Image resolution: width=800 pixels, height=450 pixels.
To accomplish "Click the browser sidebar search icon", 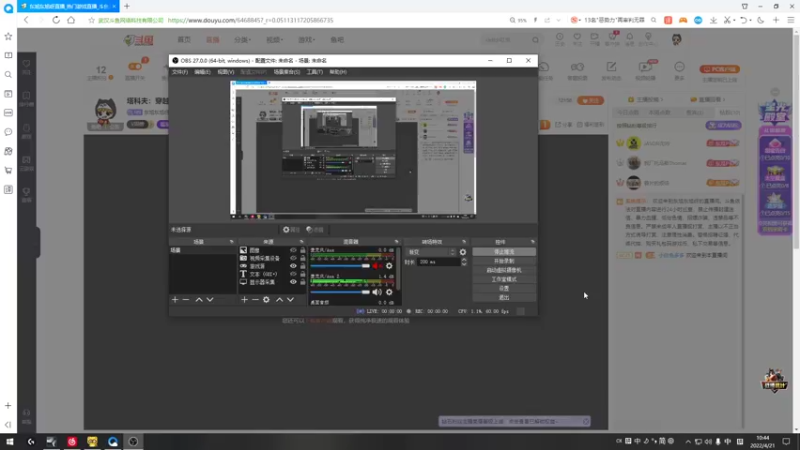I will 8,74.
